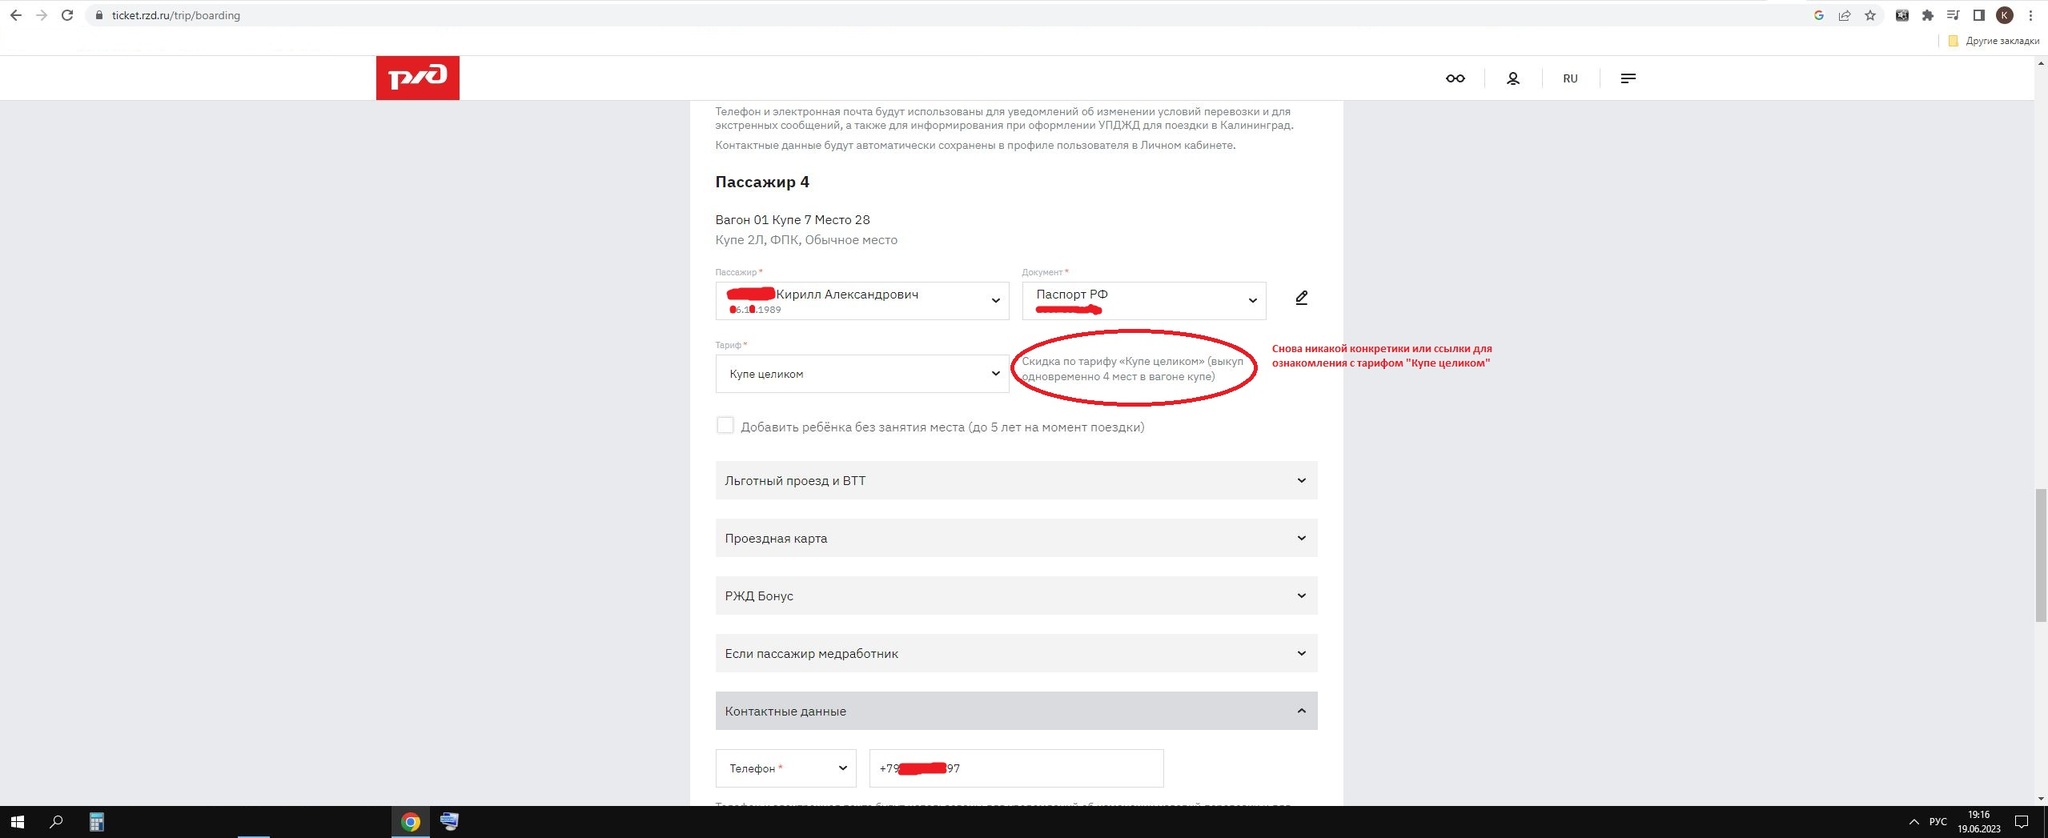Open the Chrome profile avatar K
2048x838 pixels.
2005,15
